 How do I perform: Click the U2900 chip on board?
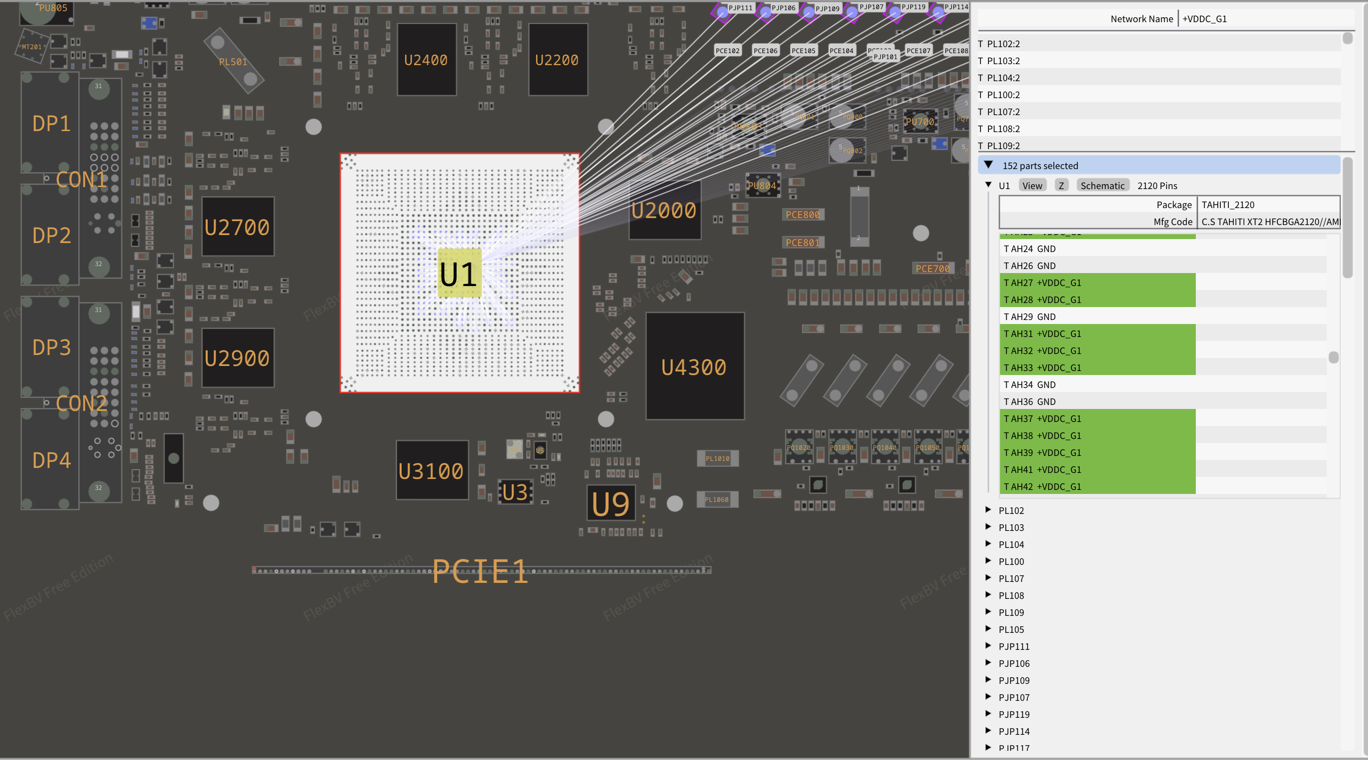pyautogui.click(x=237, y=358)
